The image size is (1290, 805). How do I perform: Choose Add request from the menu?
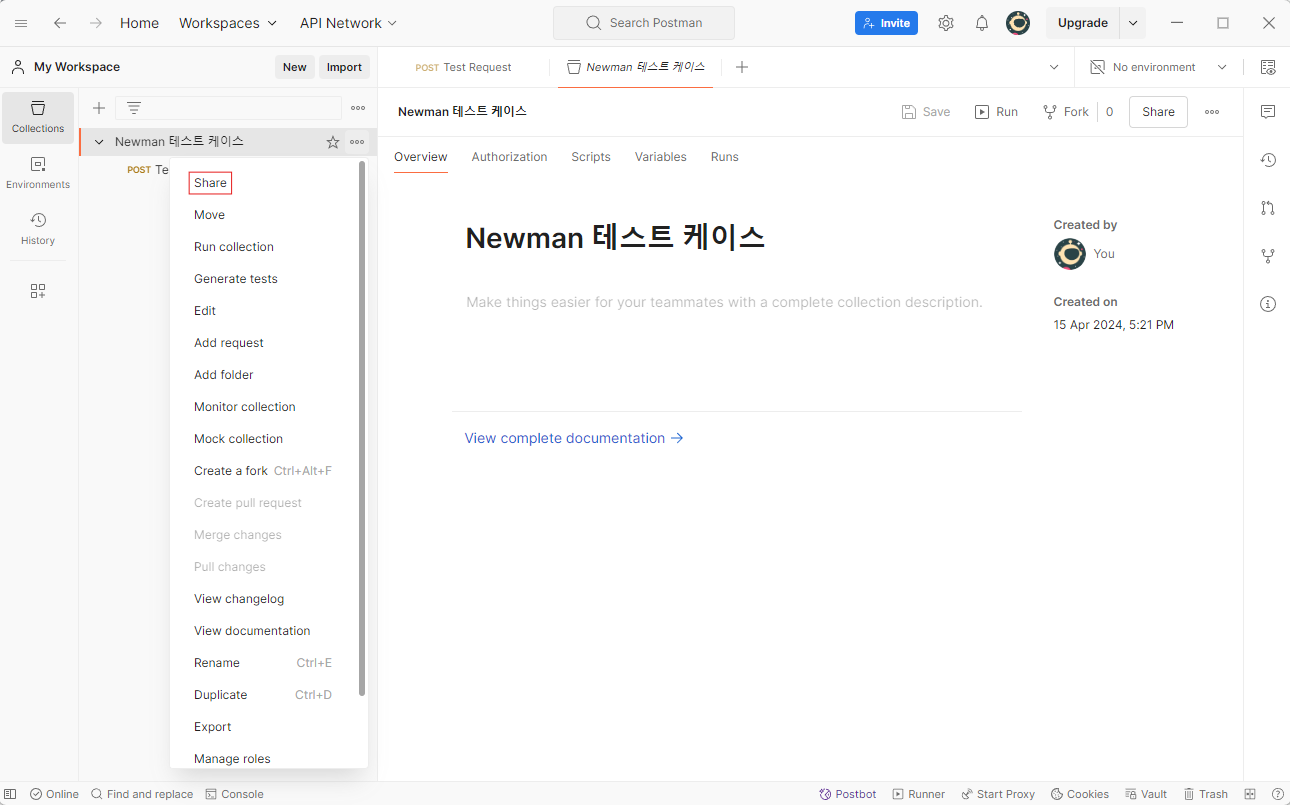(229, 343)
